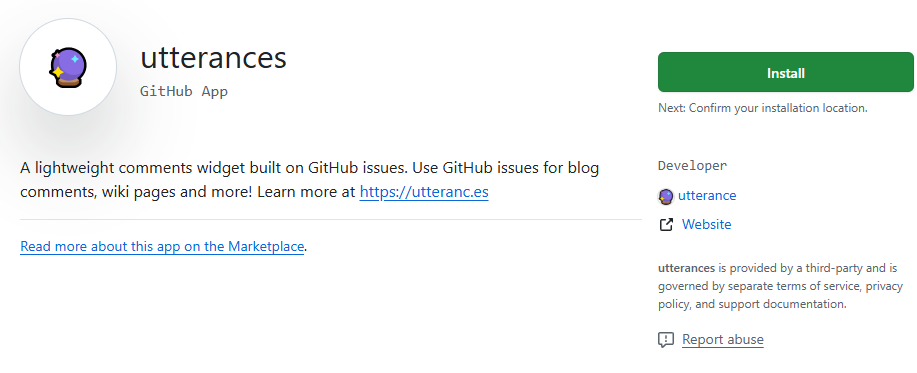This screenshot has width=917, height=373.
Task: Click the word Marketplace in the read-more link
Action: [x=266, y=246]
